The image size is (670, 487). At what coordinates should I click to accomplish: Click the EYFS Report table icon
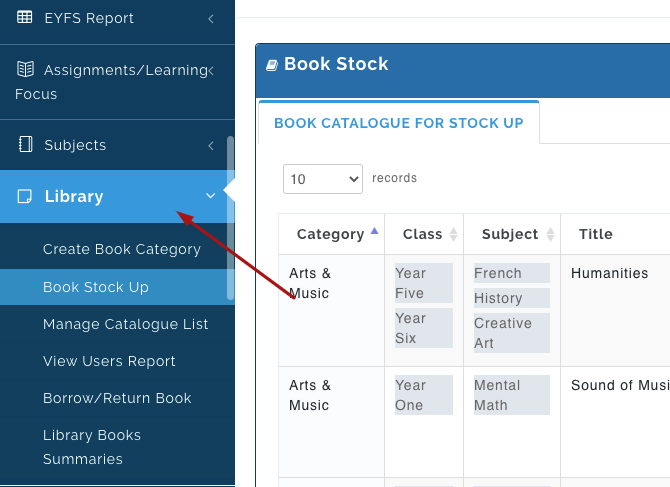coord(24,17)
